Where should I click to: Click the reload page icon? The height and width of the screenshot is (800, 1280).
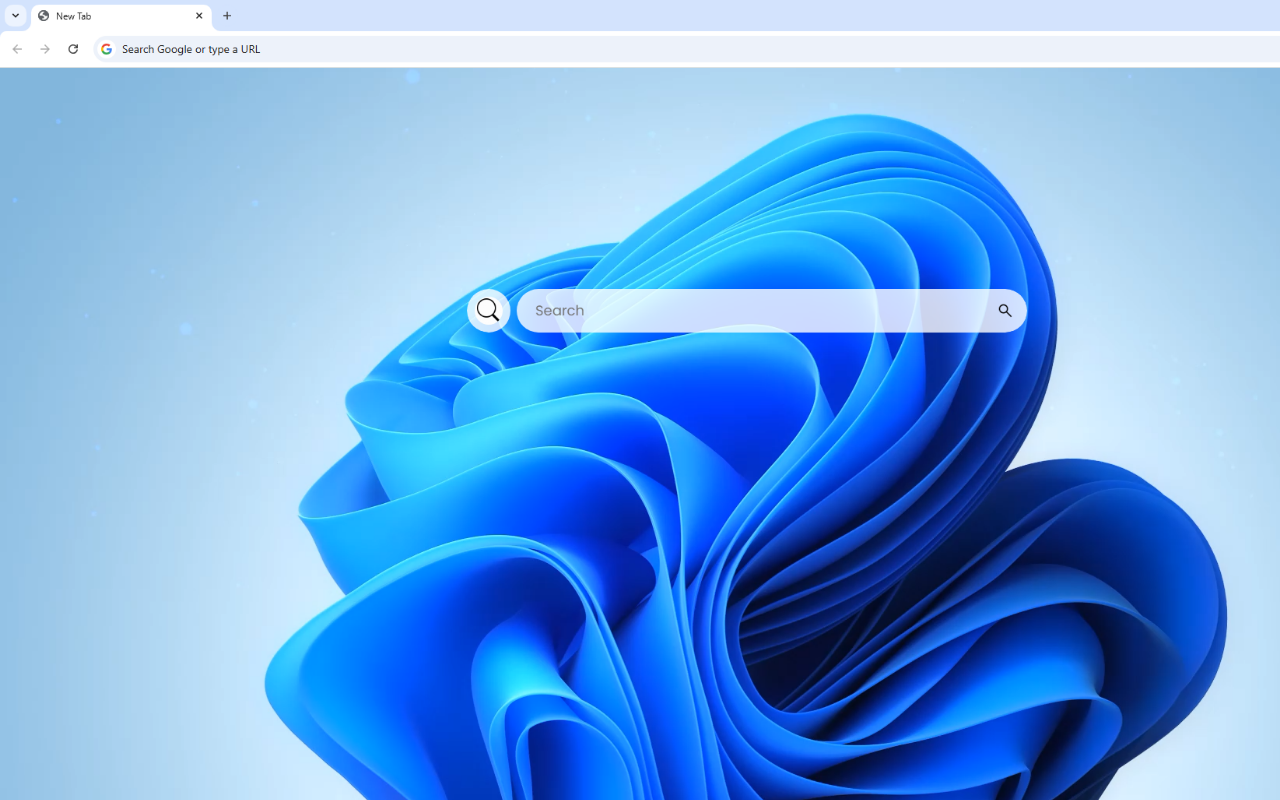72,48
